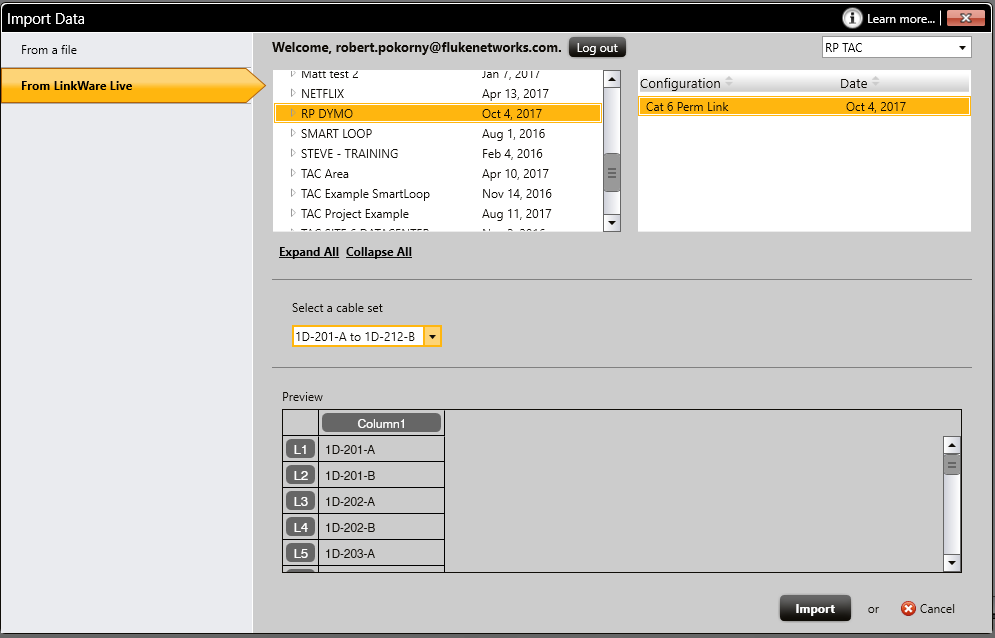Select the L5 row label badge

(301, 553)
